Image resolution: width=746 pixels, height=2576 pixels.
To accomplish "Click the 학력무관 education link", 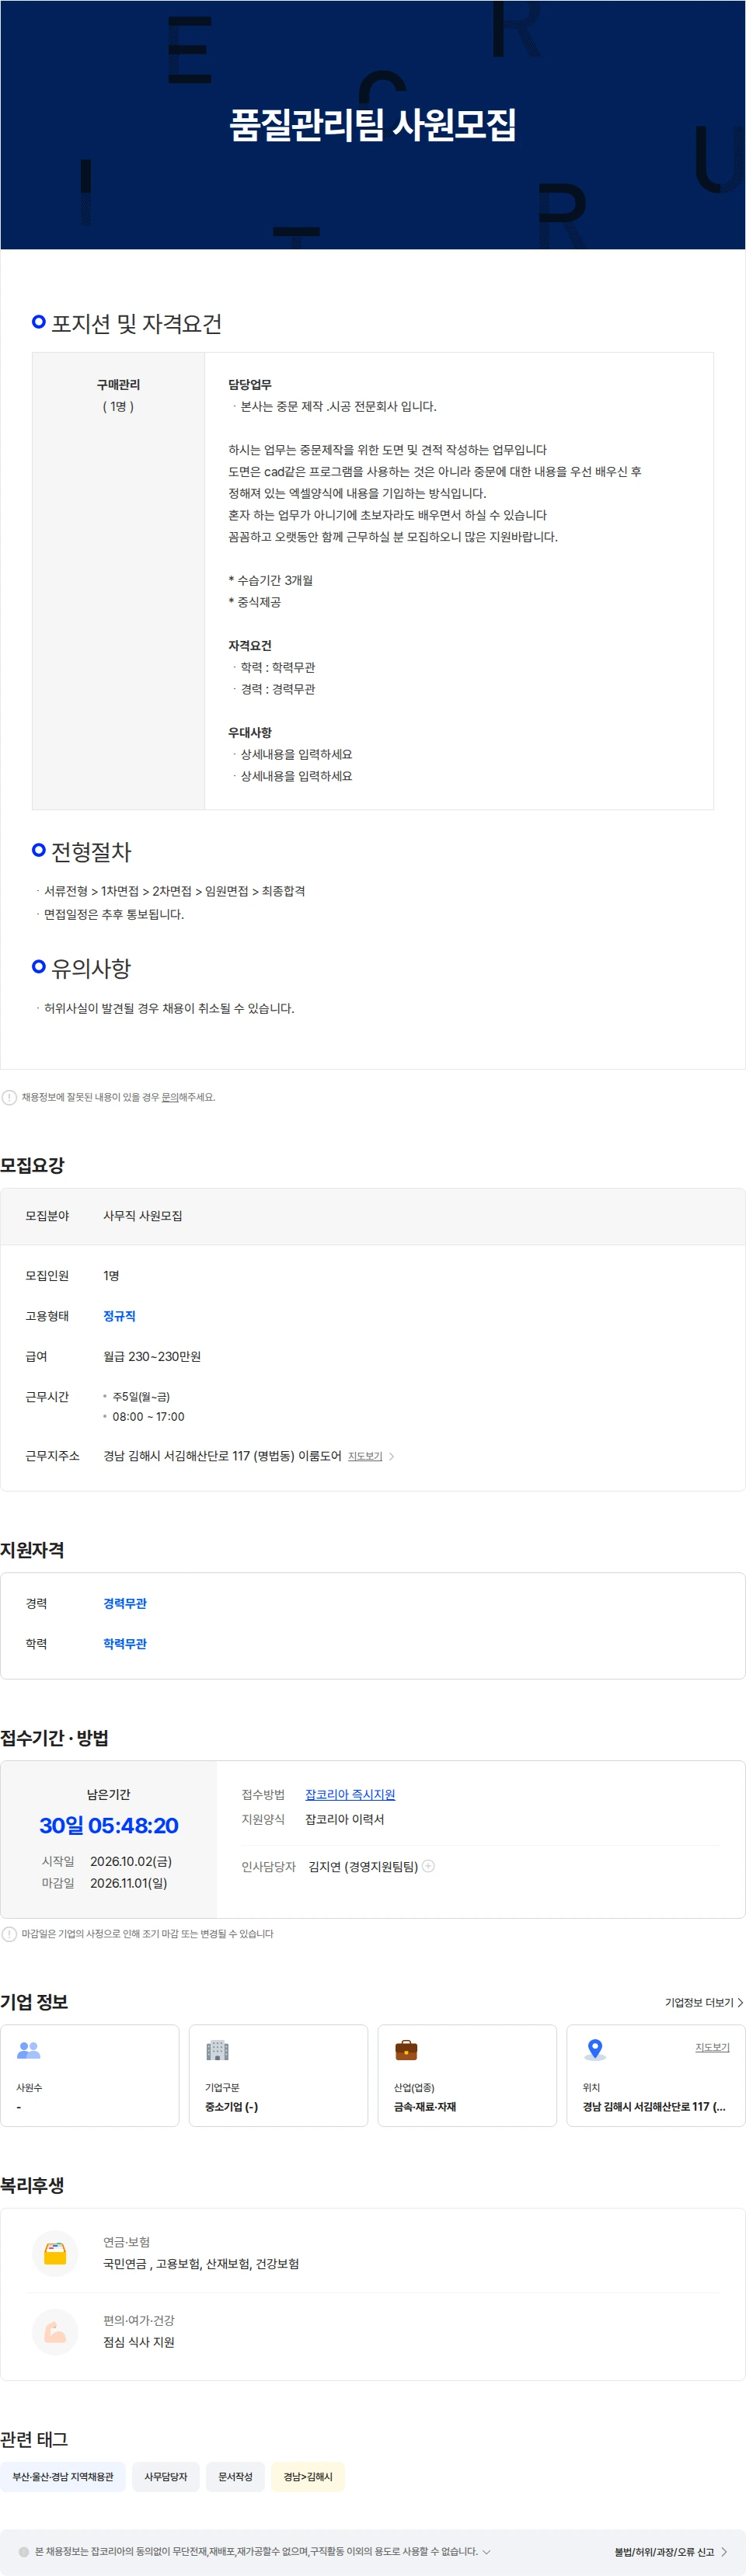I will (x=125, y=1643).
